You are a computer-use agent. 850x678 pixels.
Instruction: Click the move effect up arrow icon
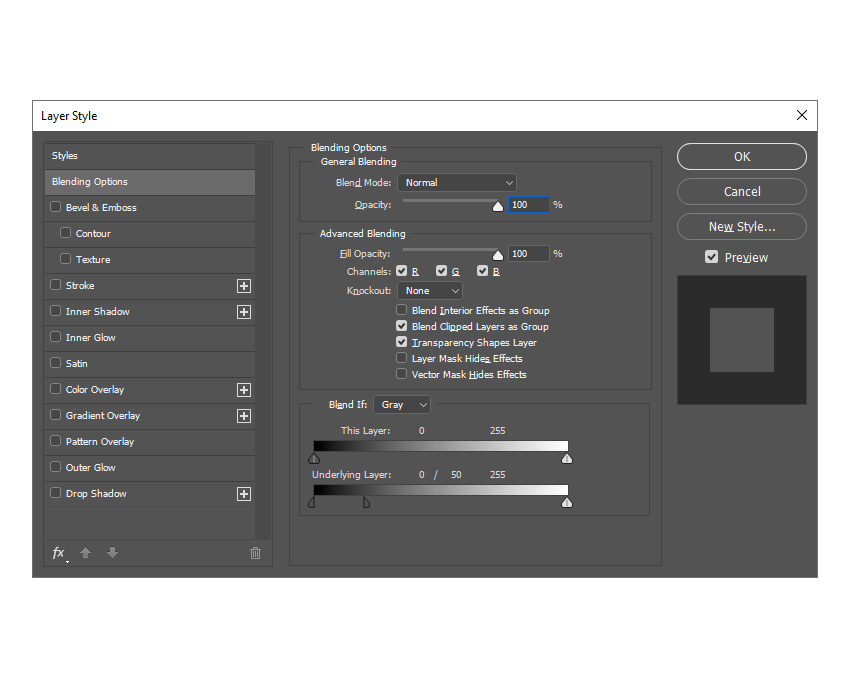tap(85, 552)
